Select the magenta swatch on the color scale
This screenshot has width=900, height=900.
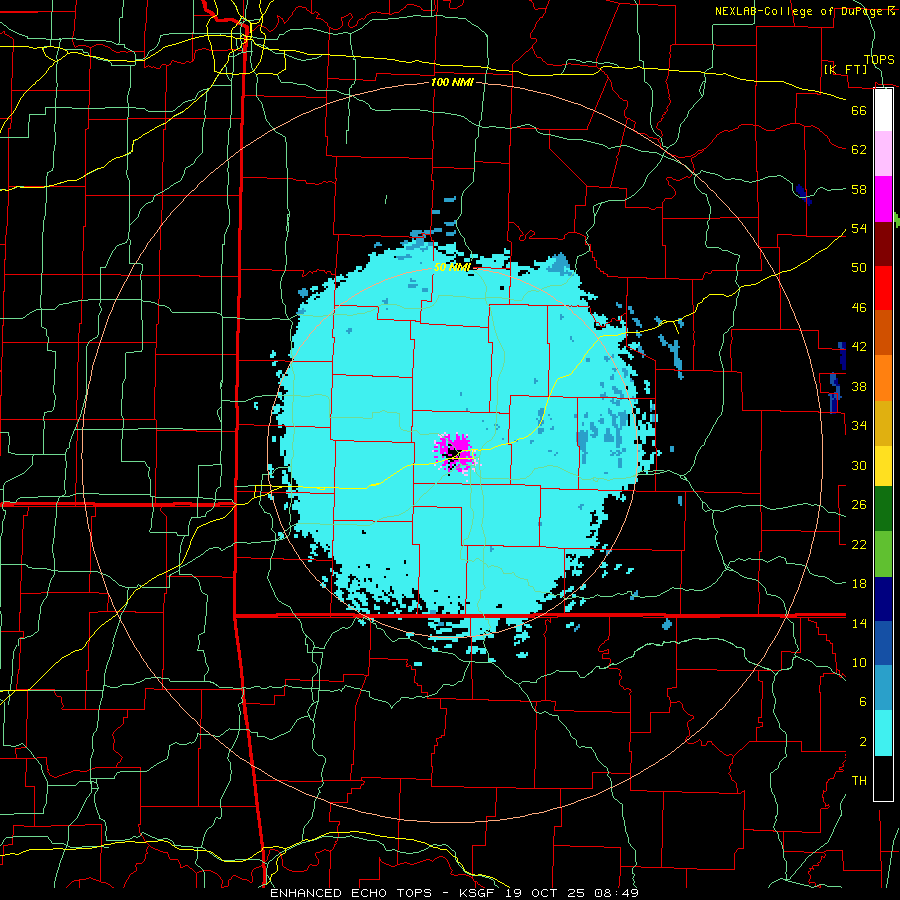point(883,199)
